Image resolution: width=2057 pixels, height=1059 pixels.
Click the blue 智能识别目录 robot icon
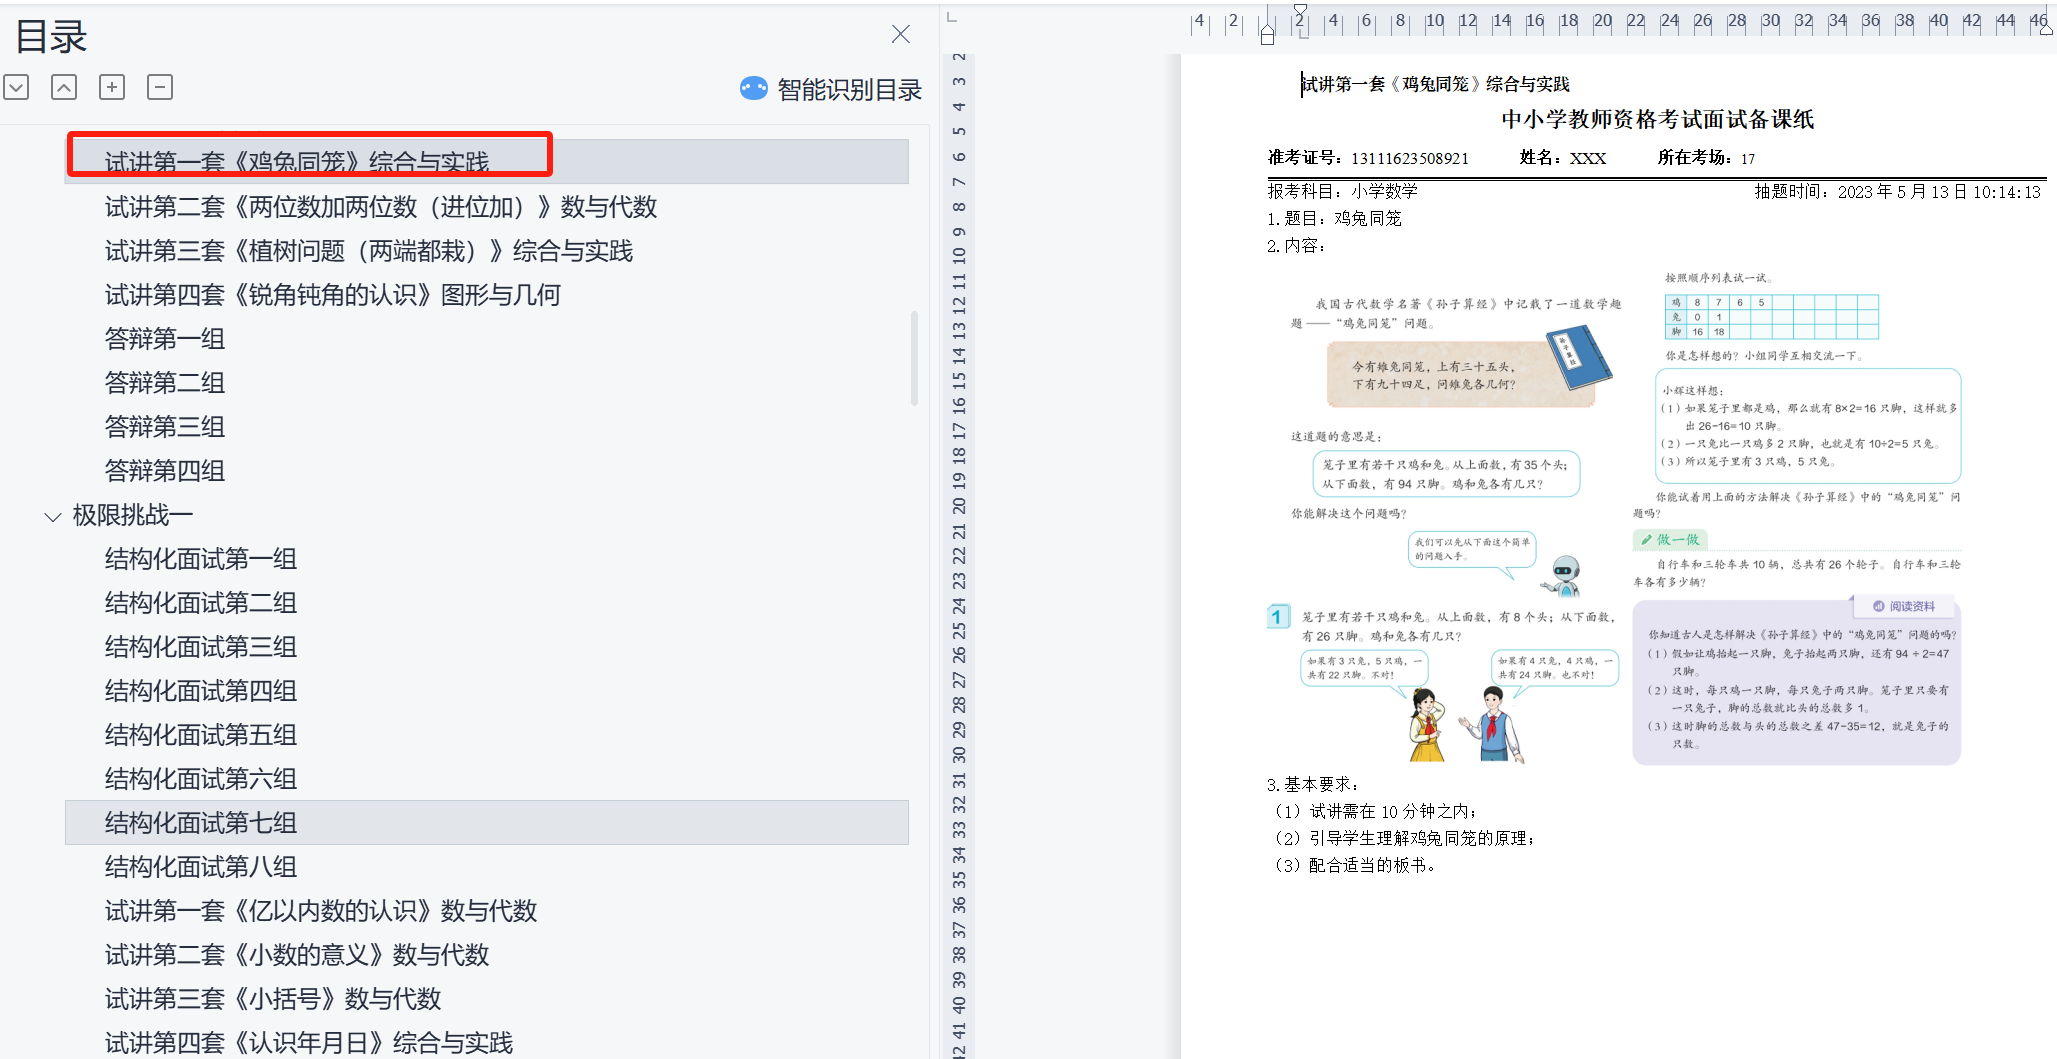753,89
